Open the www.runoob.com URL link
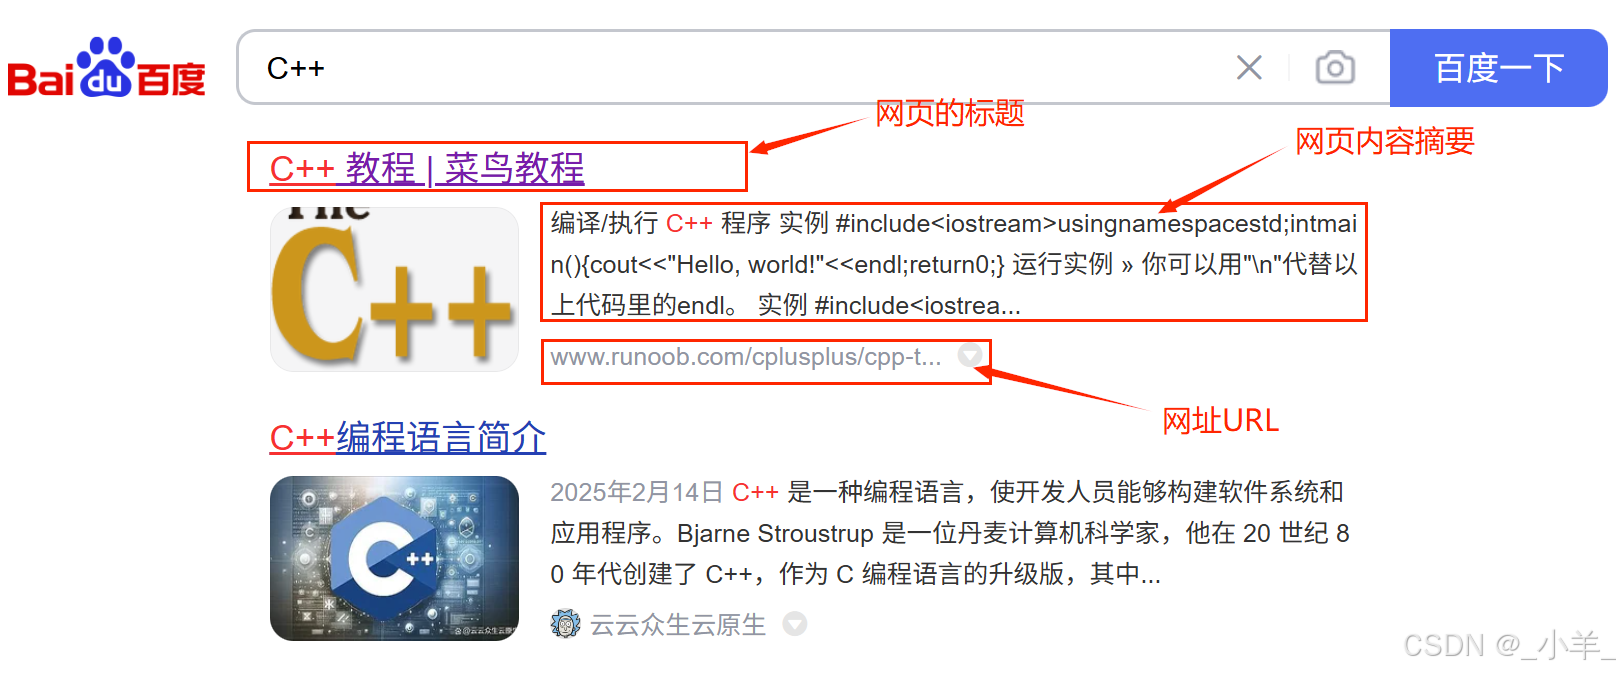The height and width of the screenshot is (673, 1620). (x=746, y=357)
